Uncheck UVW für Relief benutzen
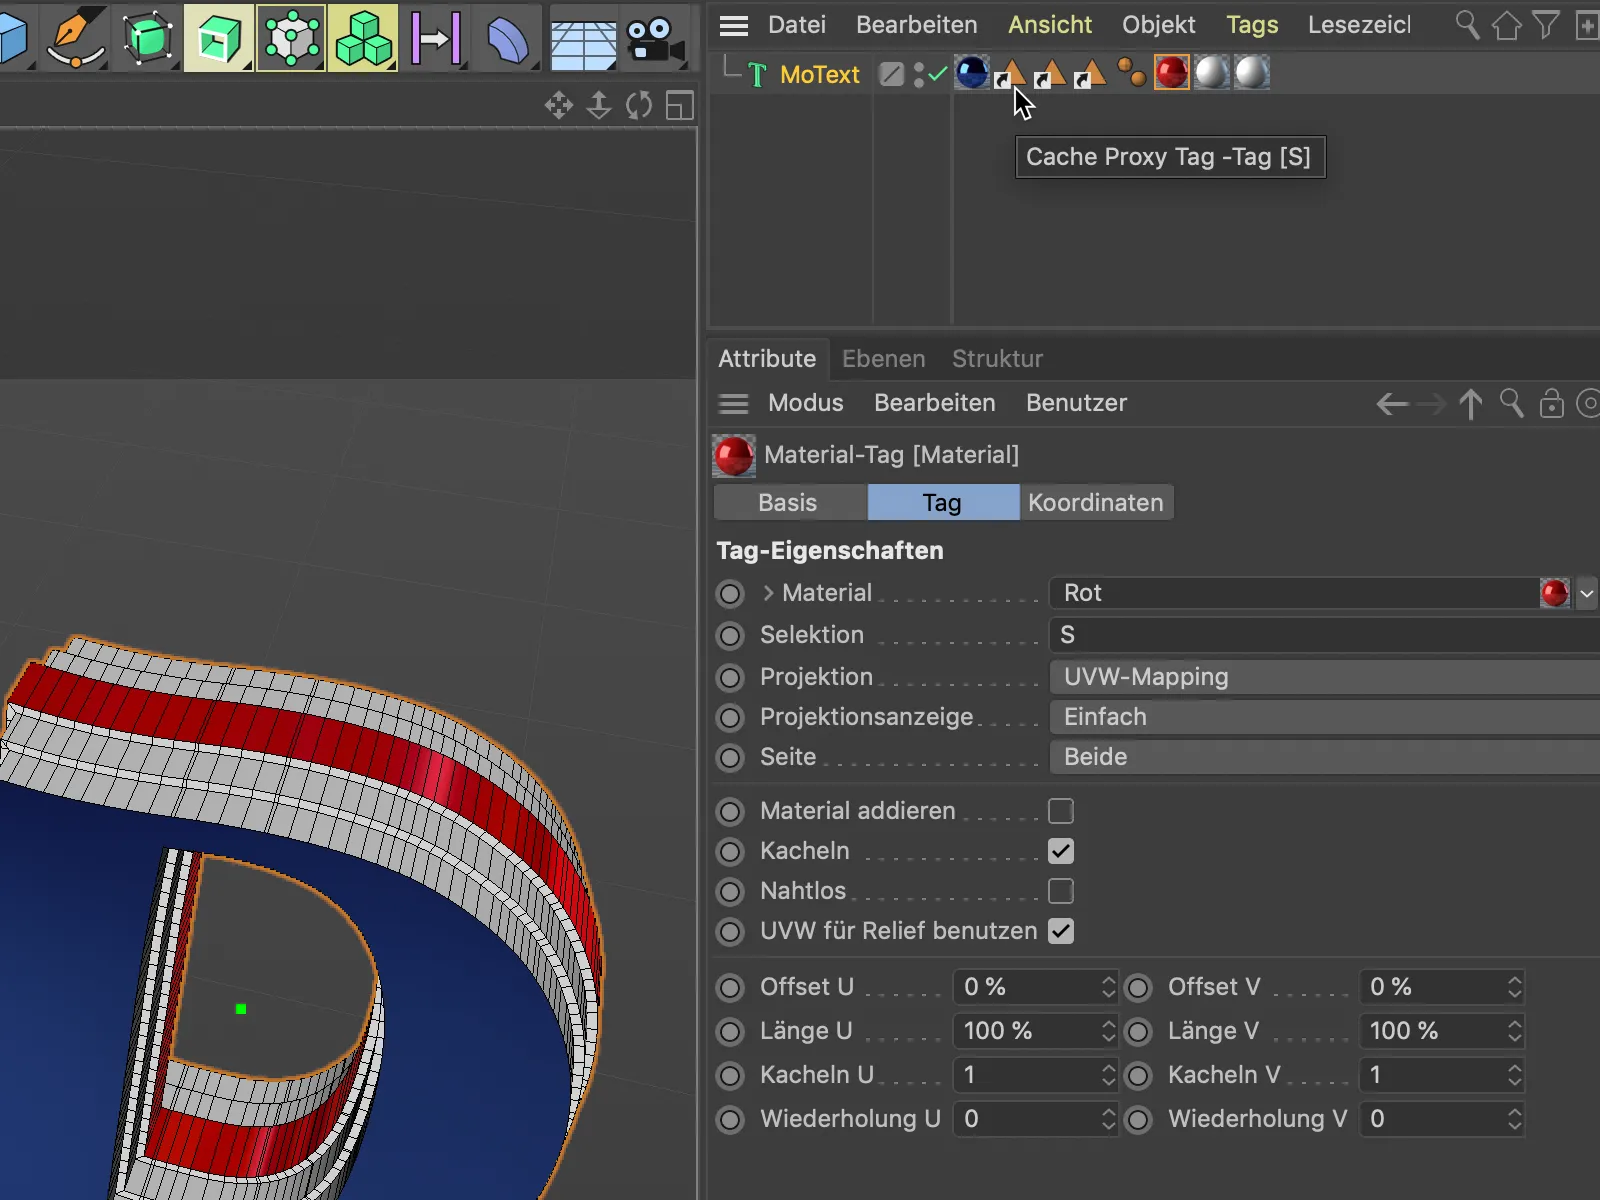 click(1061, 931)
